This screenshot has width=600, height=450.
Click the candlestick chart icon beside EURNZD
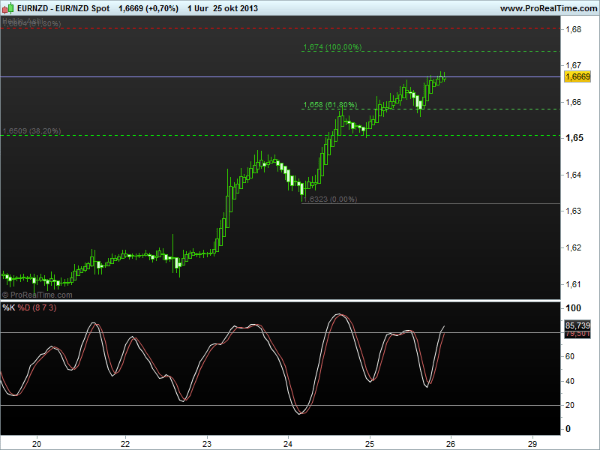click(8, 8)
